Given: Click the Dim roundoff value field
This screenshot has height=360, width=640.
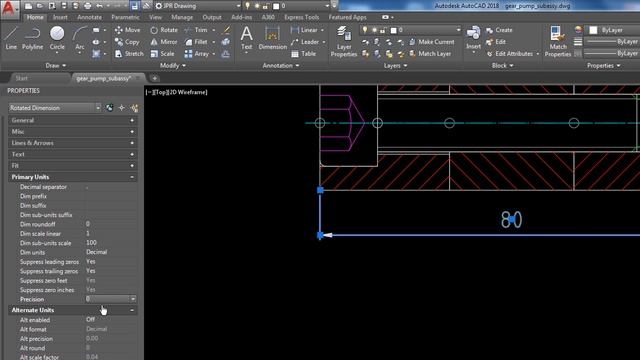Looking at the screenshot, I should coord(111,224).
